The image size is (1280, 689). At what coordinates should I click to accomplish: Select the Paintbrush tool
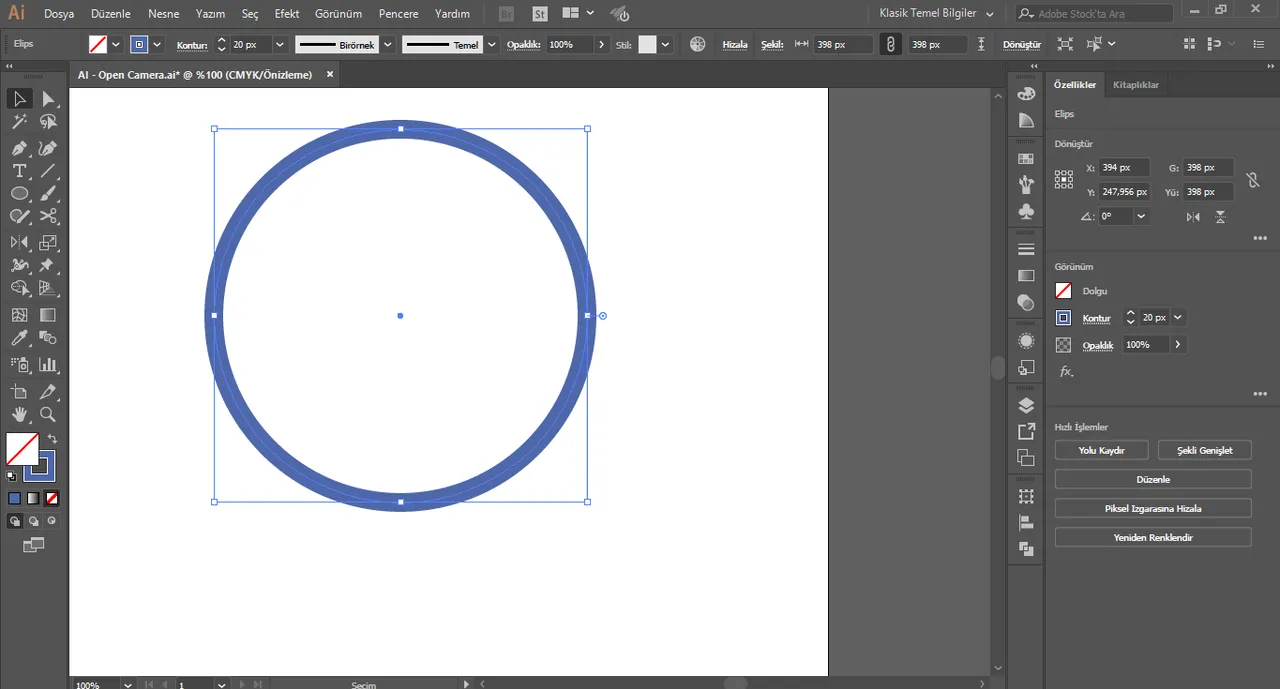point(48,194)
